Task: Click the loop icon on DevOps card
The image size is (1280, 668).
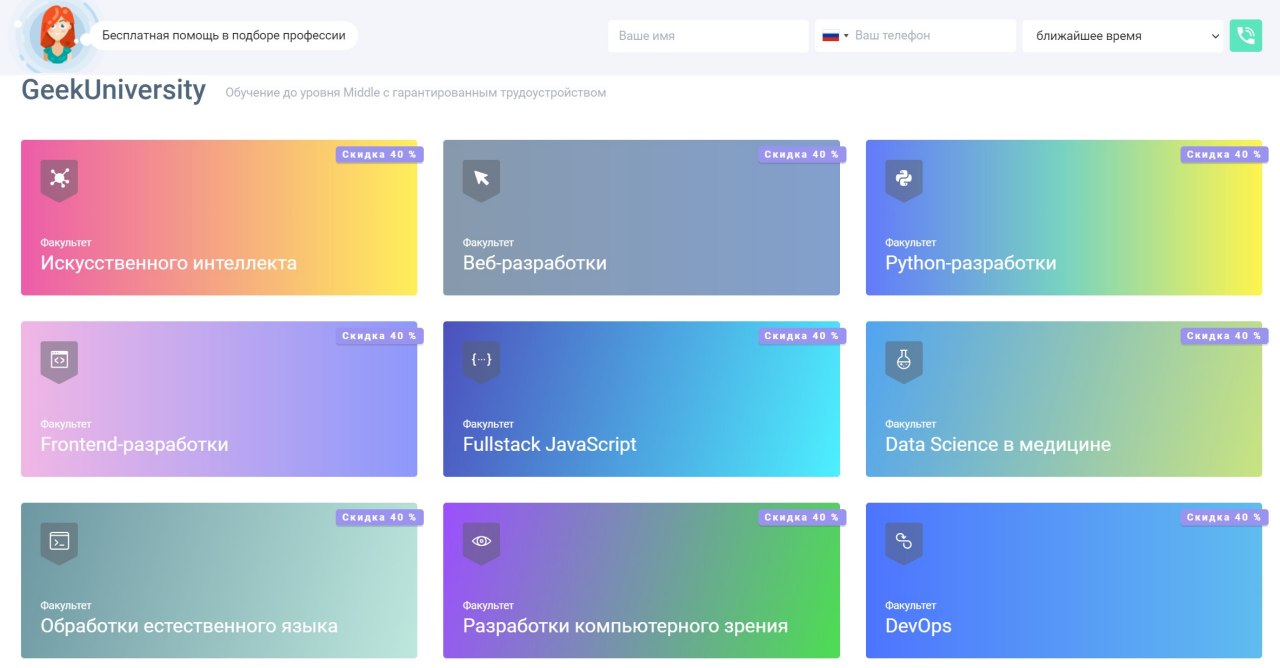Action: click(904, 542)
